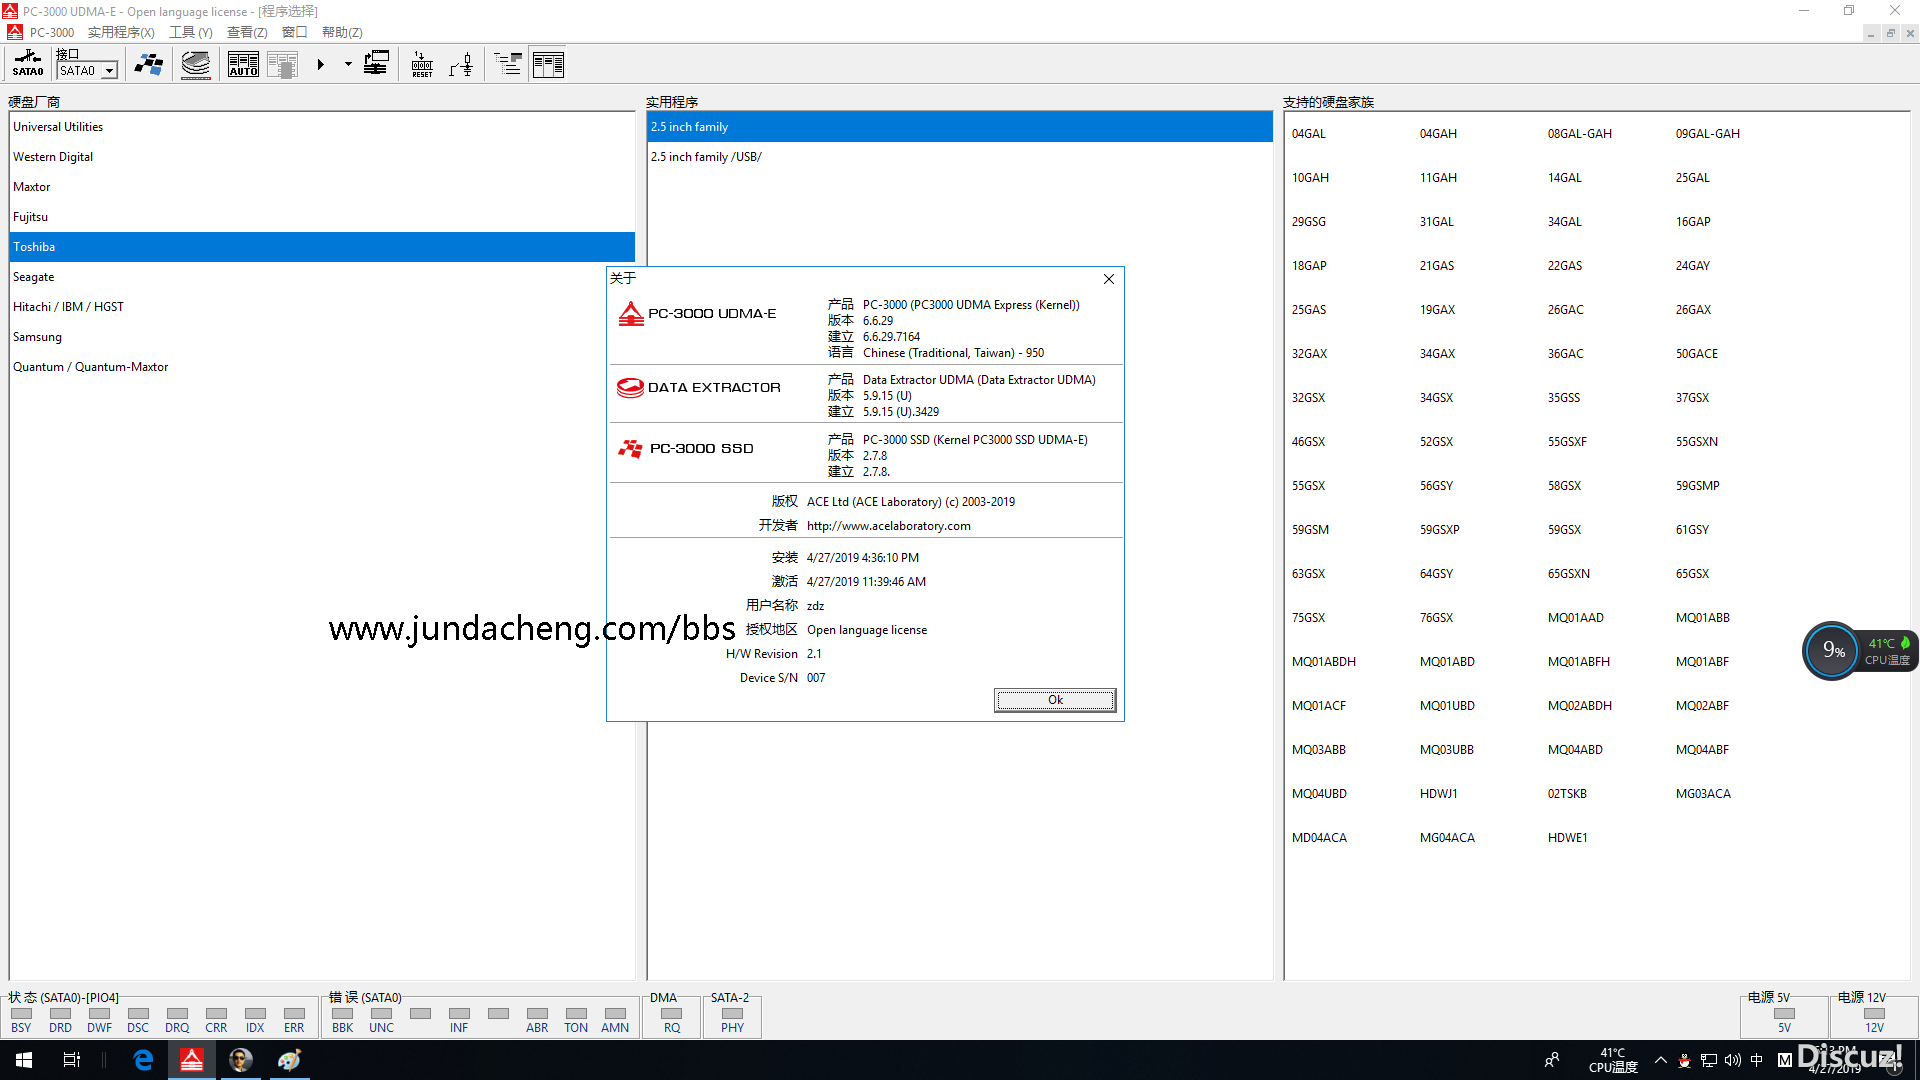Select the three-column list view icon

pyautogui.click(x=548, y=65)
